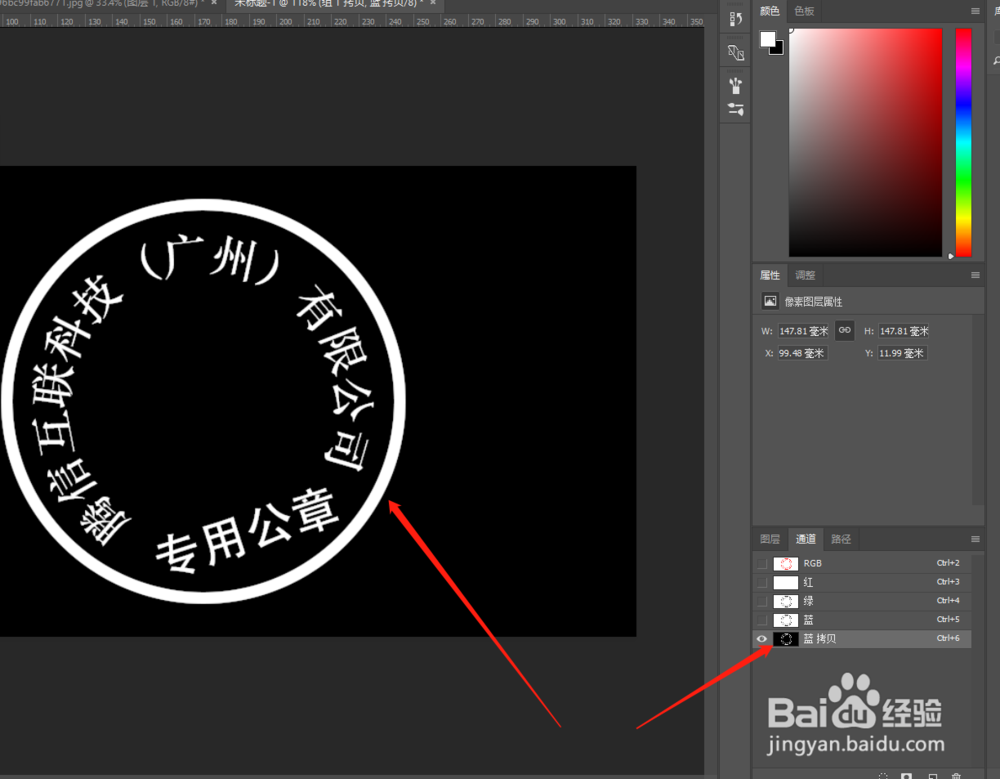Select the 绿 channel name
Screen dimensions: 1000x779
pyautogui.click(x=808, y=601)
